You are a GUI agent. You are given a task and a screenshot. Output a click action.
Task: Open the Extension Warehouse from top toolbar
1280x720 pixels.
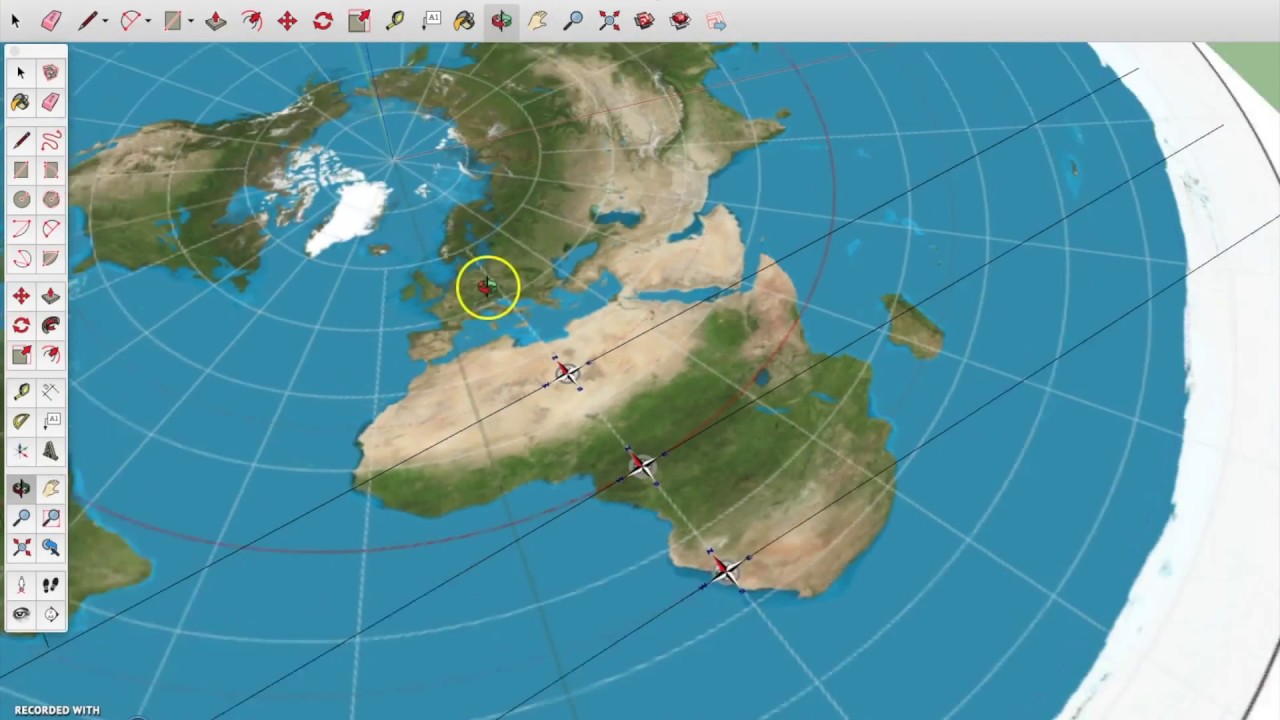[680, 20]
